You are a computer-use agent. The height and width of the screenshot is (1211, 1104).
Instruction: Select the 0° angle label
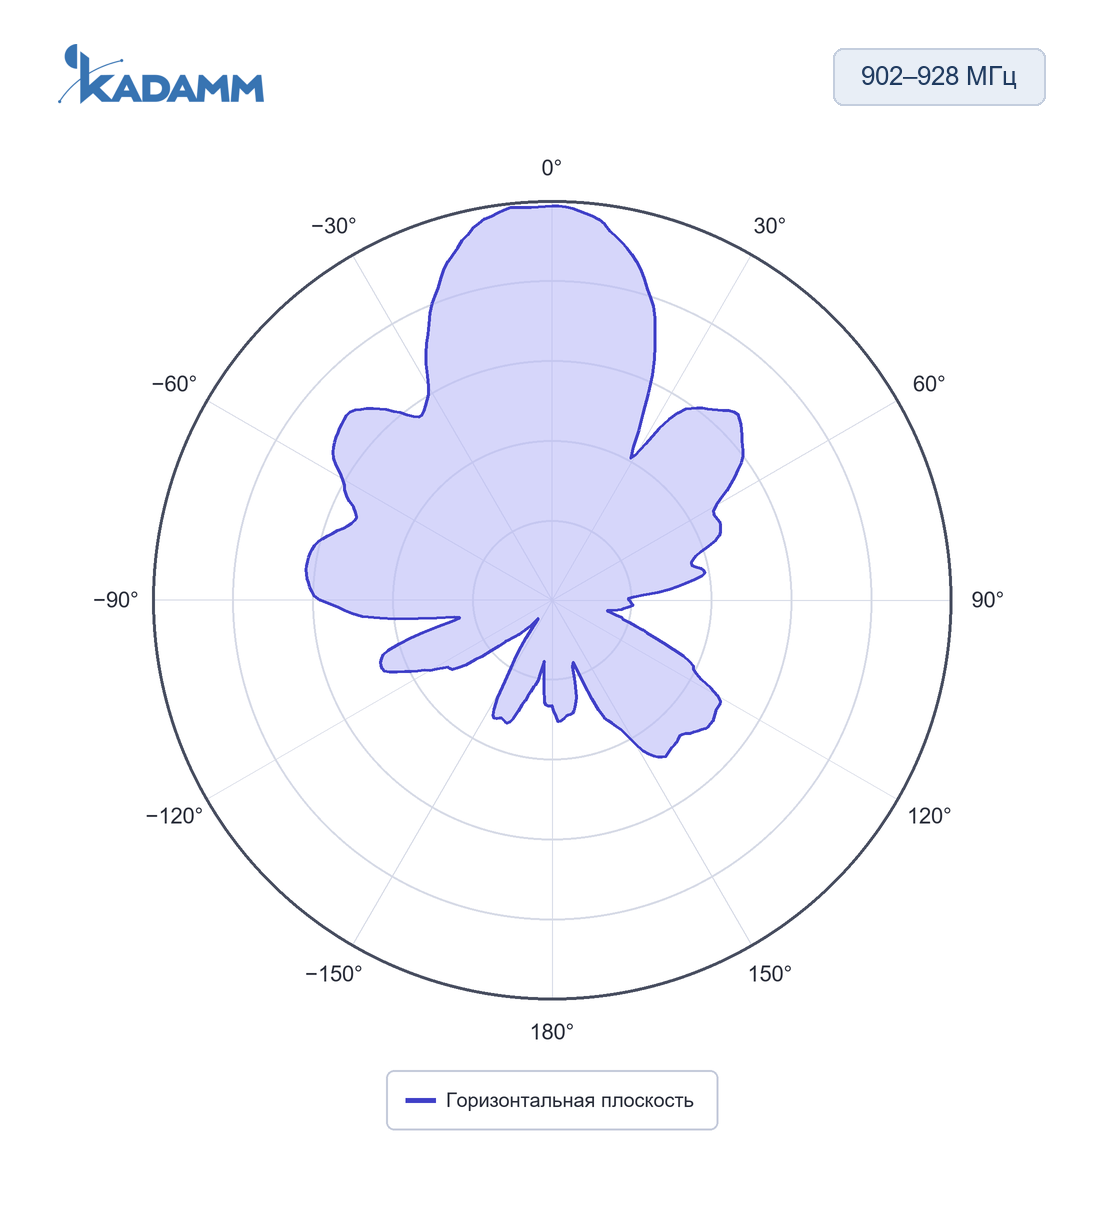point(552,168)
